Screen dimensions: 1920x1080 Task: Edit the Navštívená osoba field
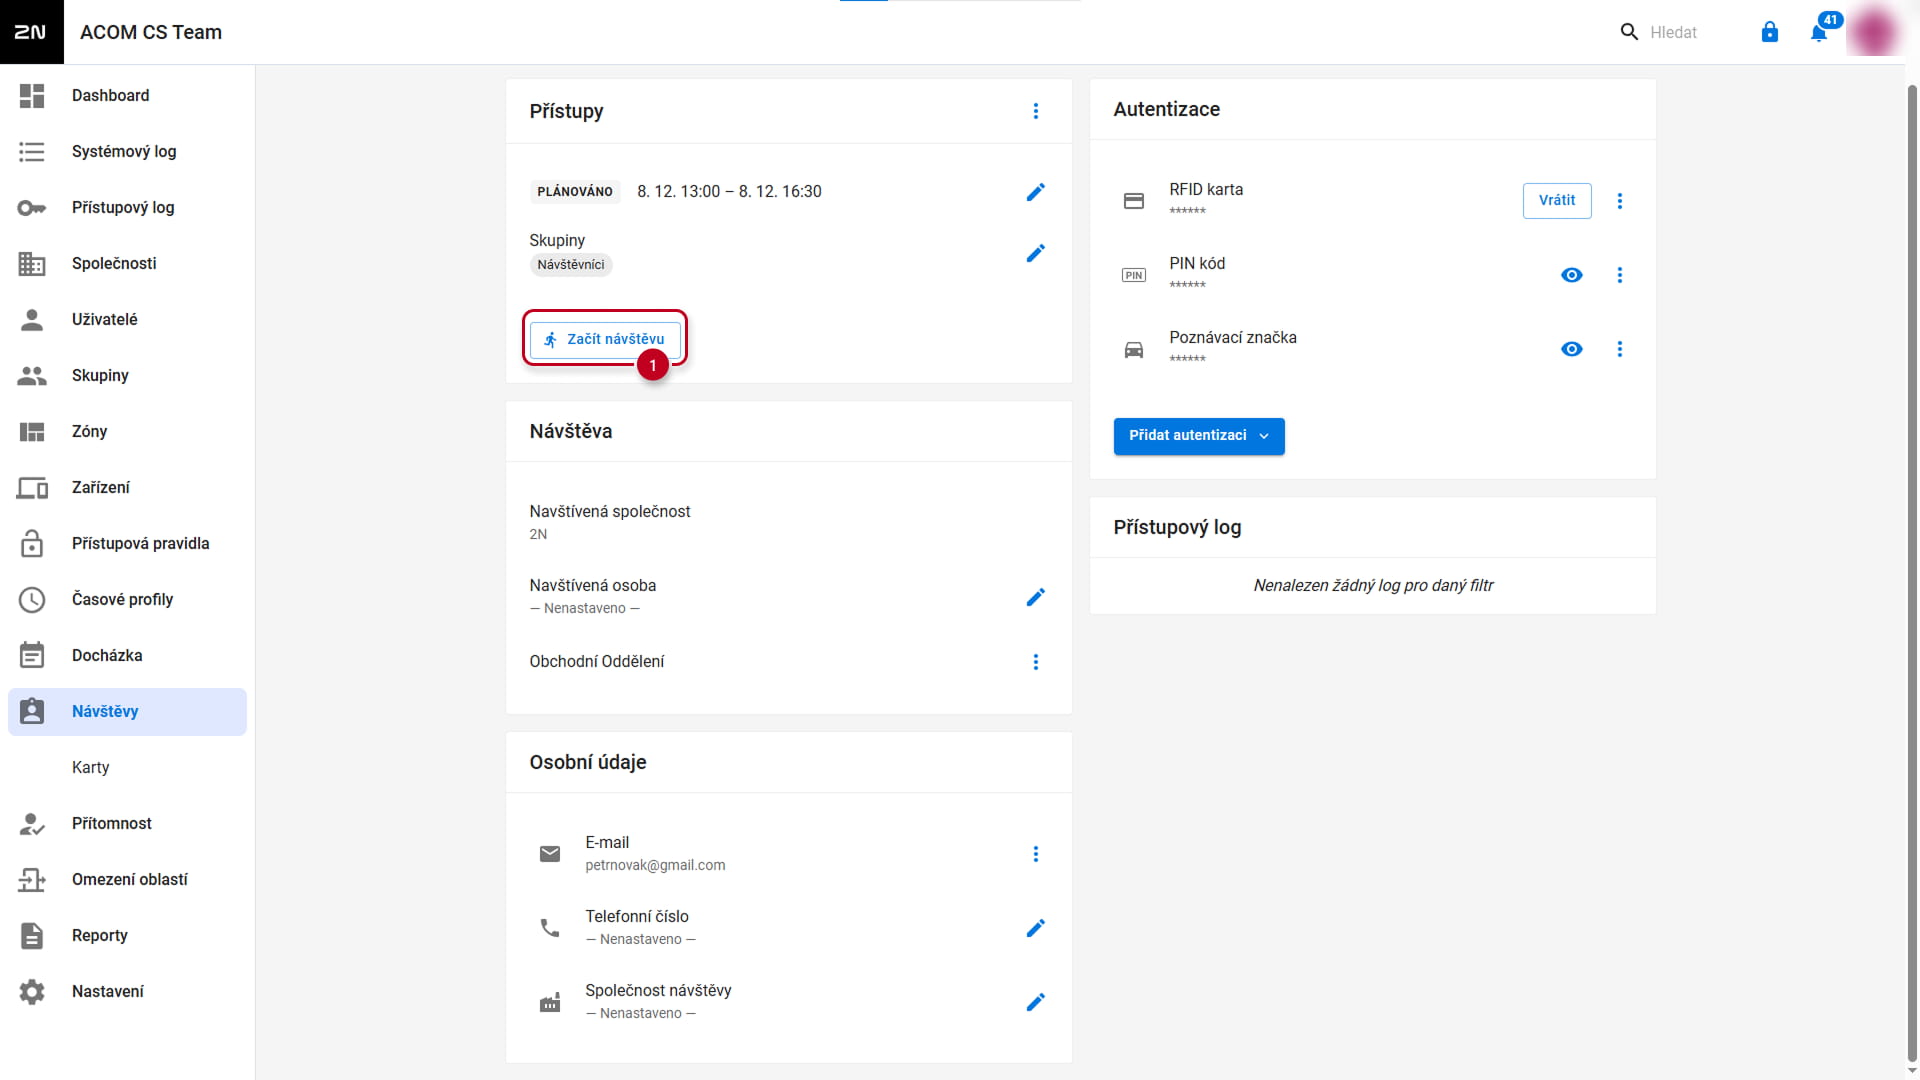(1036, 598)
